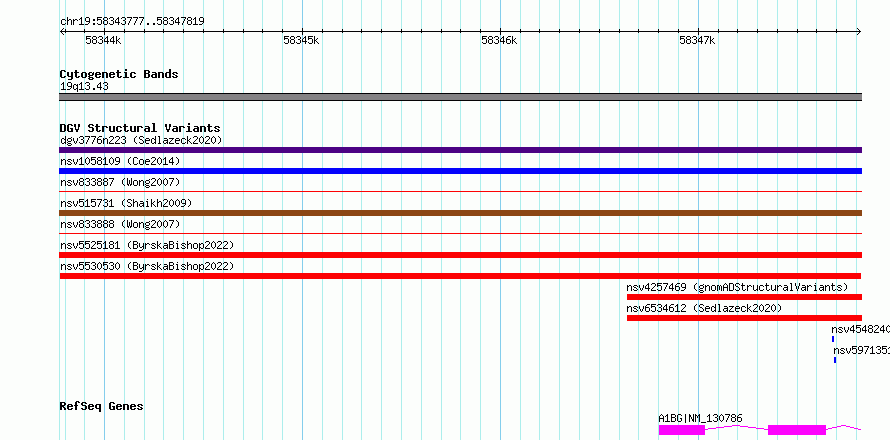
Task: Select the Cytogenetic Bands track title
Action: pos(119,74)
